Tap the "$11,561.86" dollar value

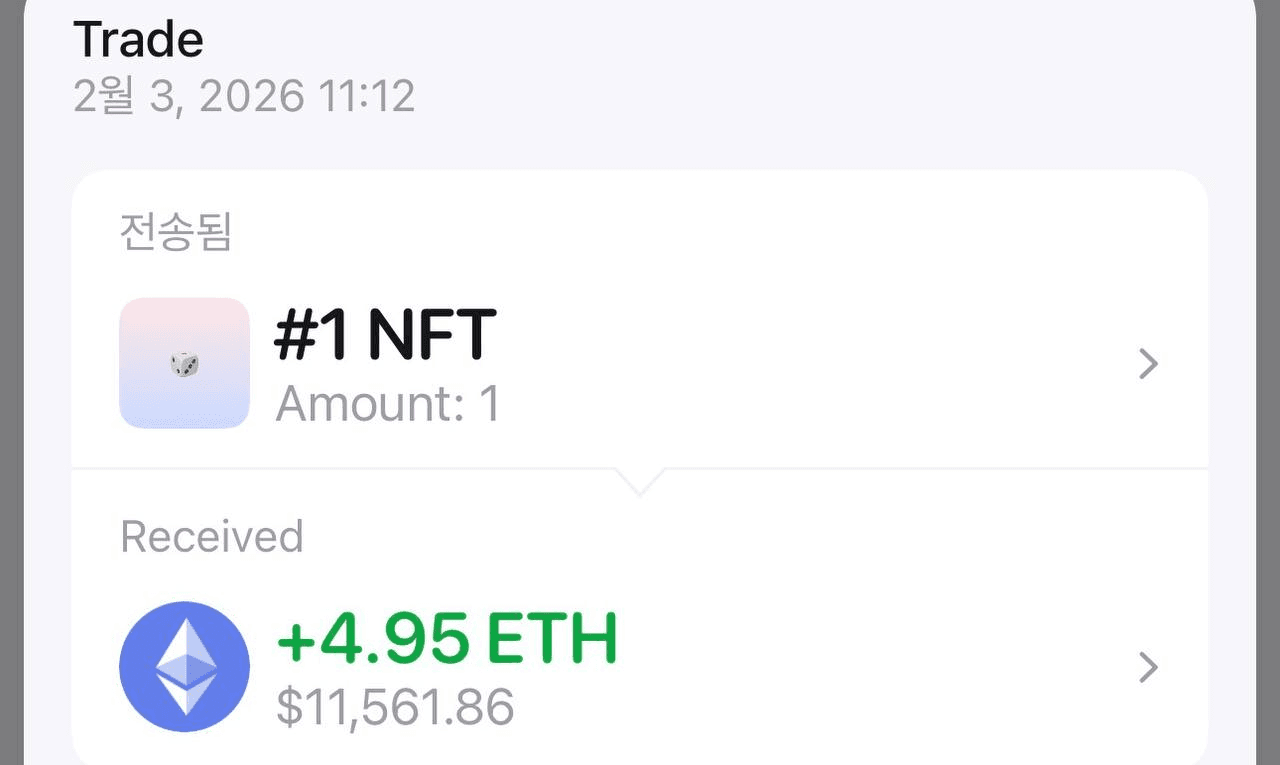395,706
